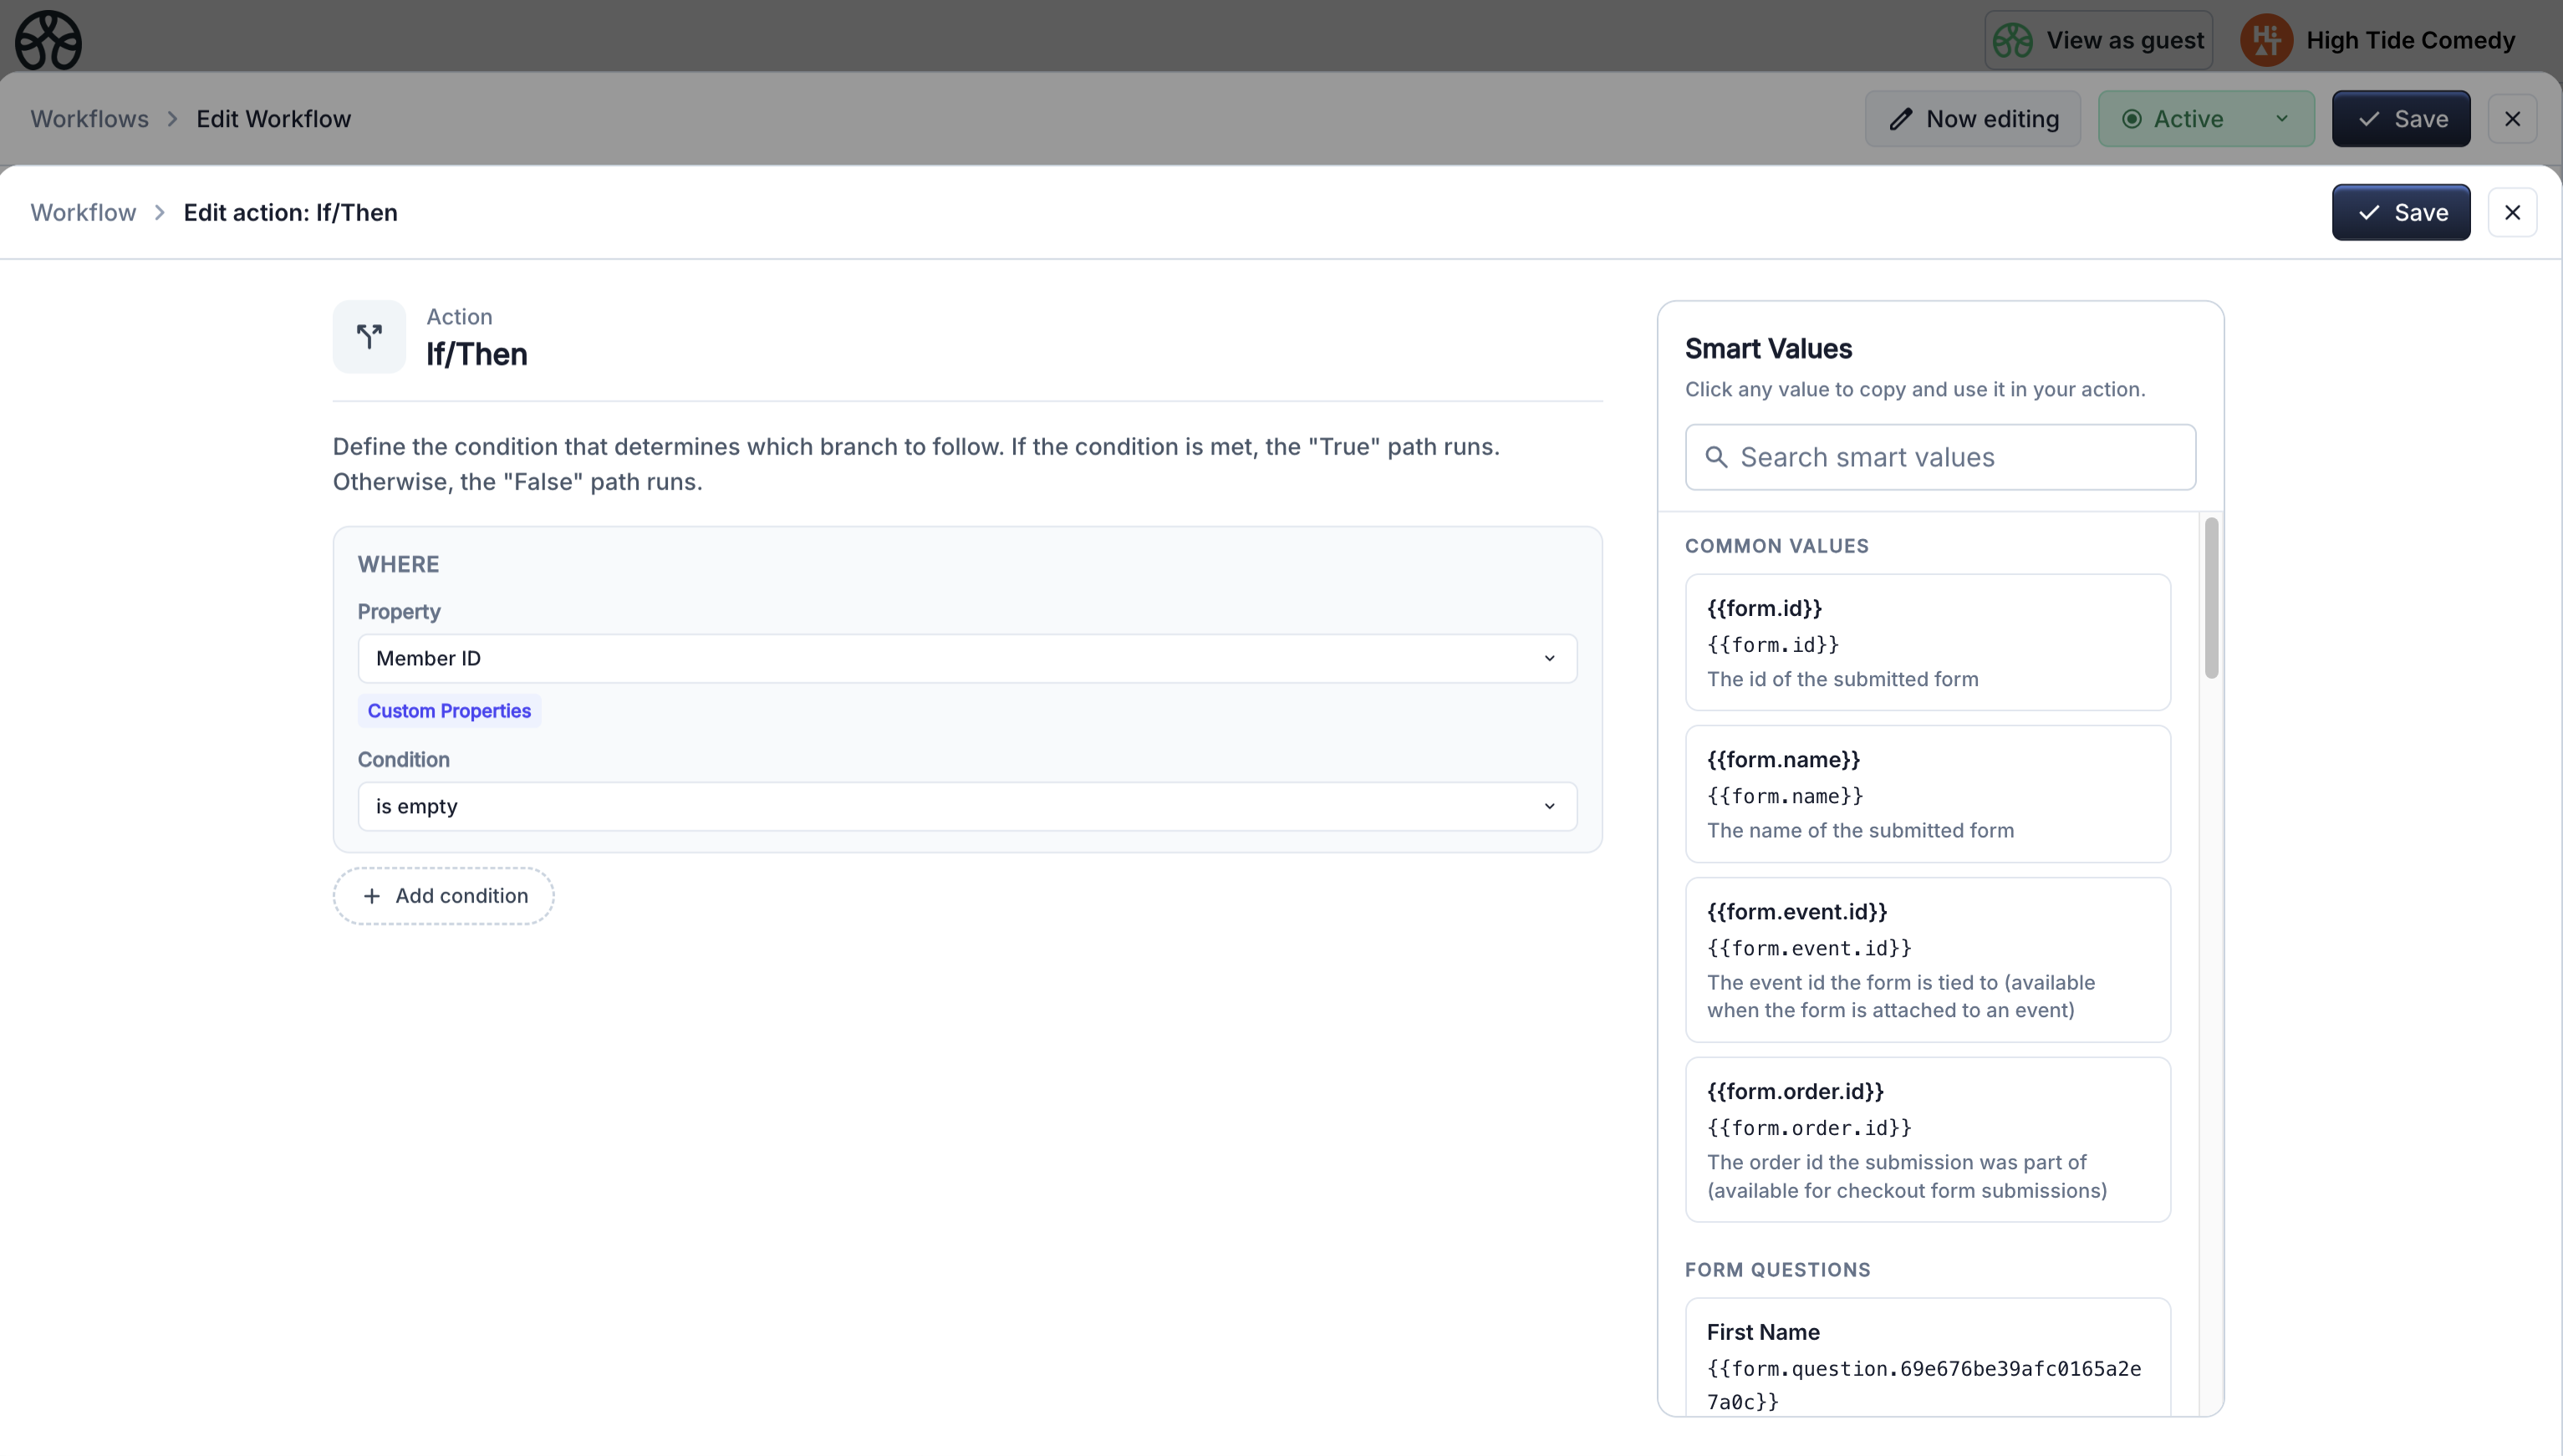Click the app logo icon in top-left corner
2563x1456 pixels.
[48, 41]
